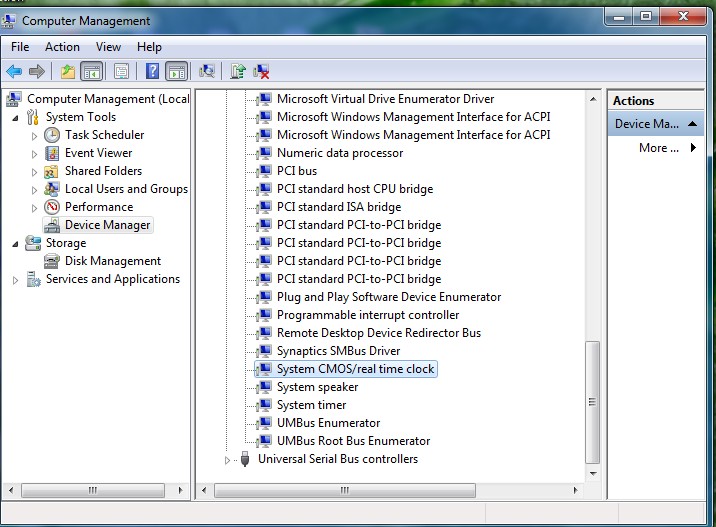Expand Services and Applications node
Viewport: 716px width, 527px height.
pos(16,280)
